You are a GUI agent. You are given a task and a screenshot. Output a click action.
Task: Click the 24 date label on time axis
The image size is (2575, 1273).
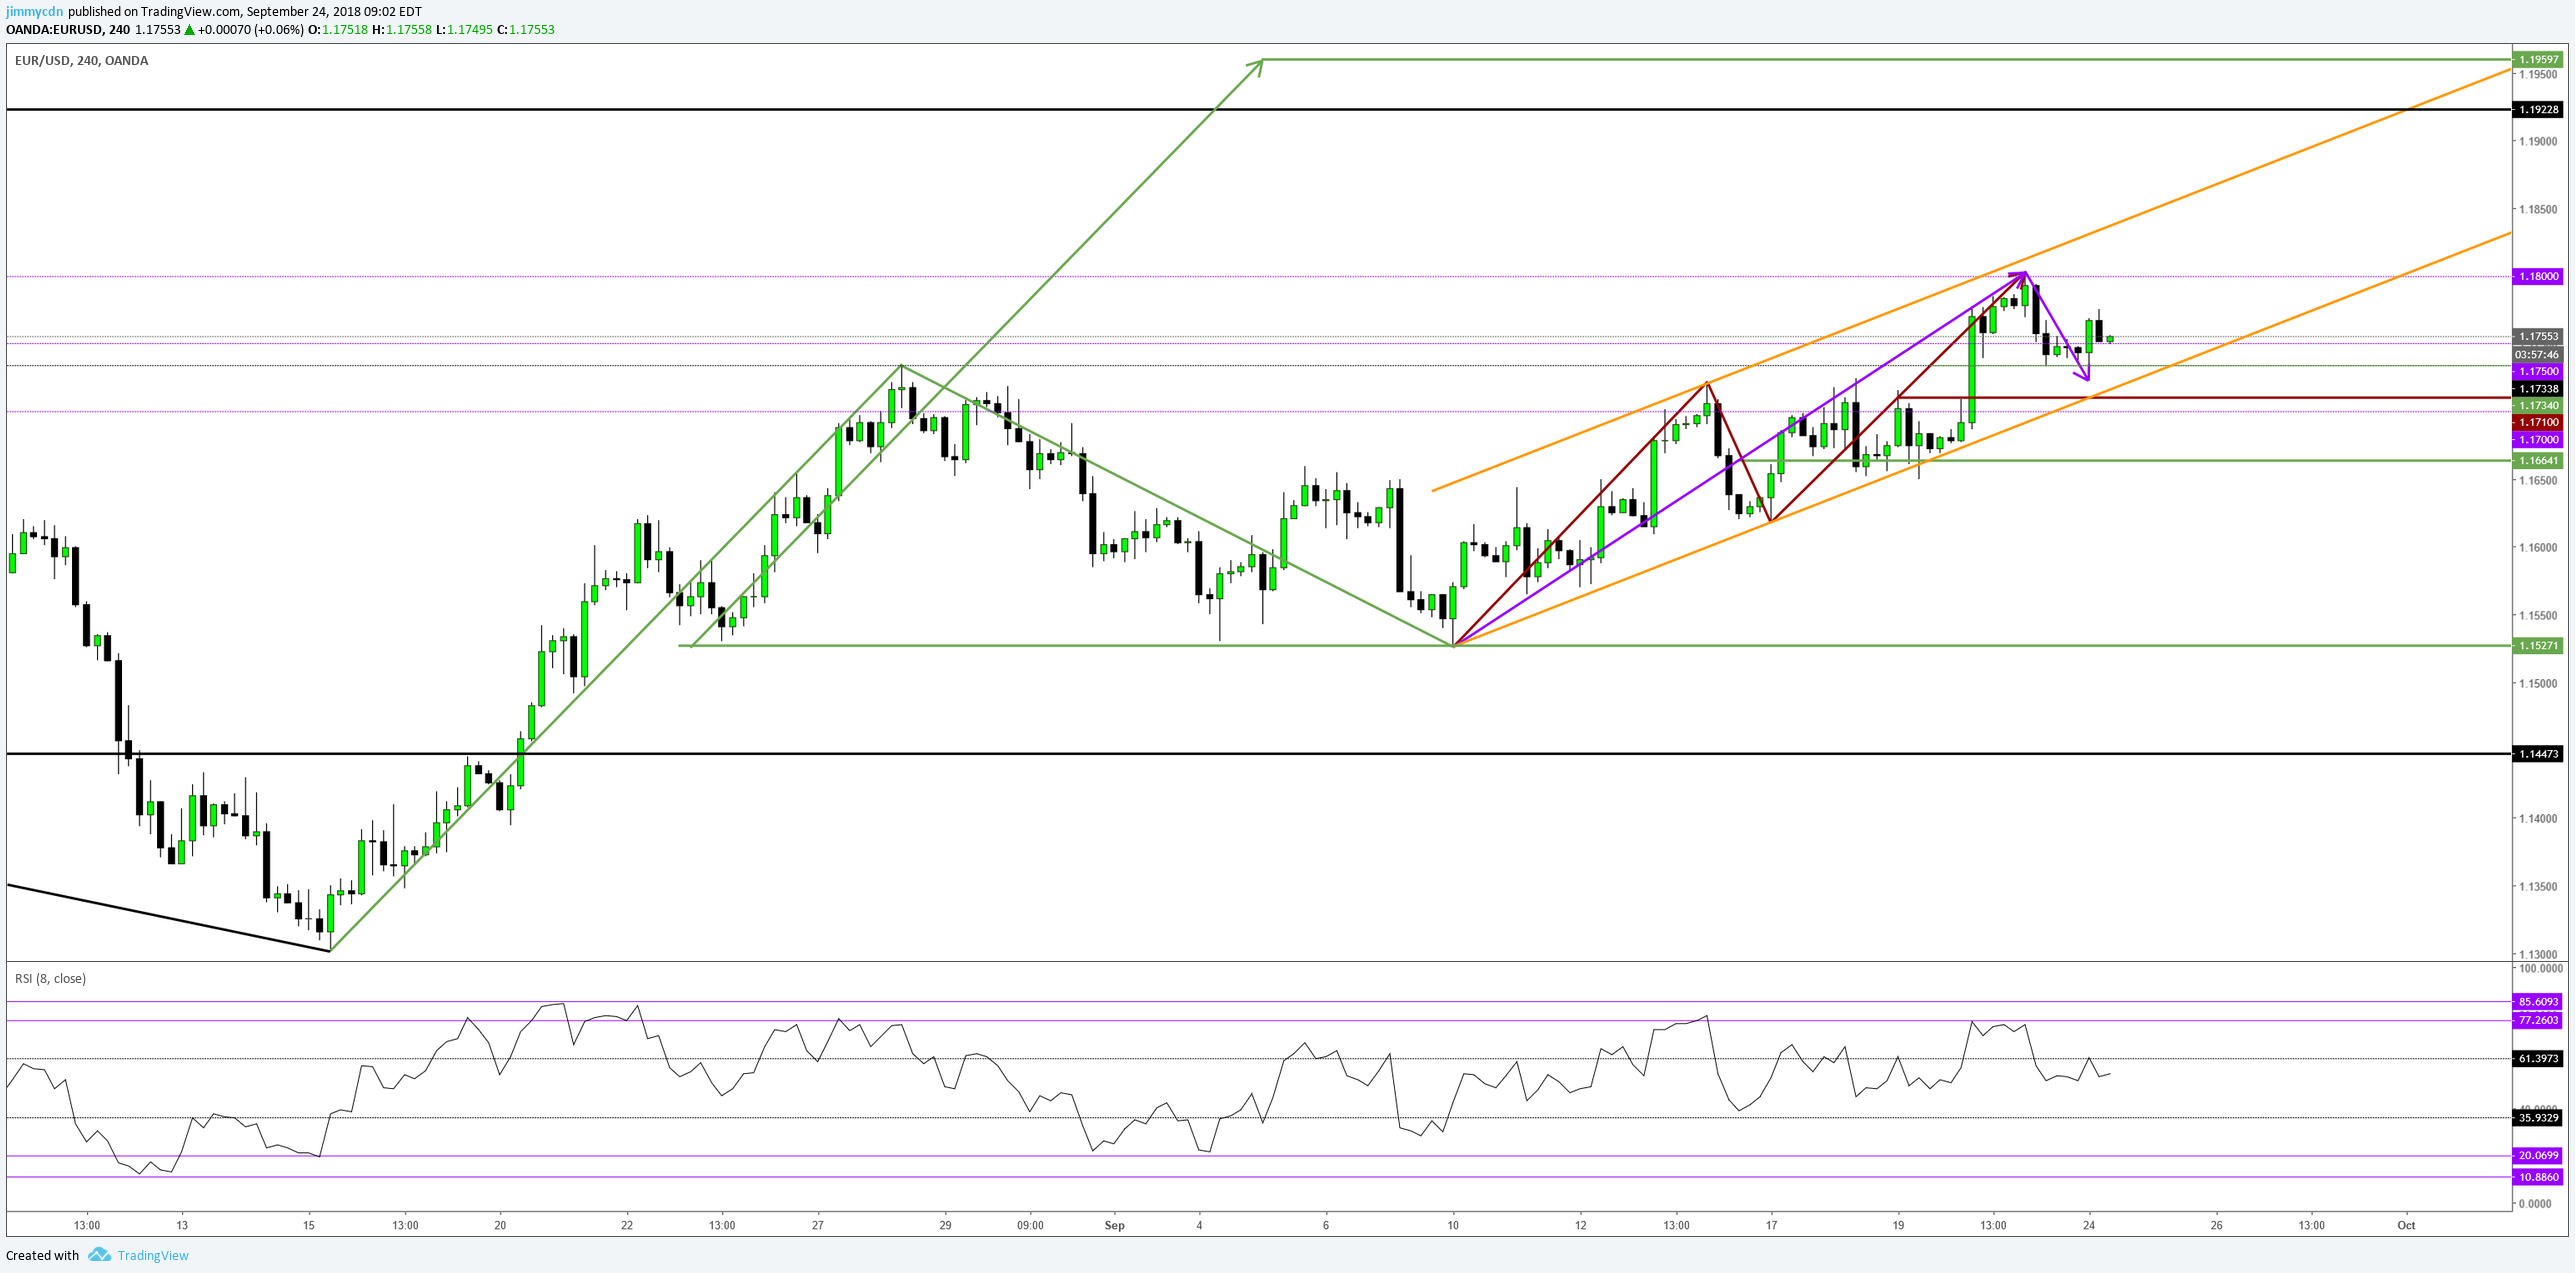point(2089,1225)
